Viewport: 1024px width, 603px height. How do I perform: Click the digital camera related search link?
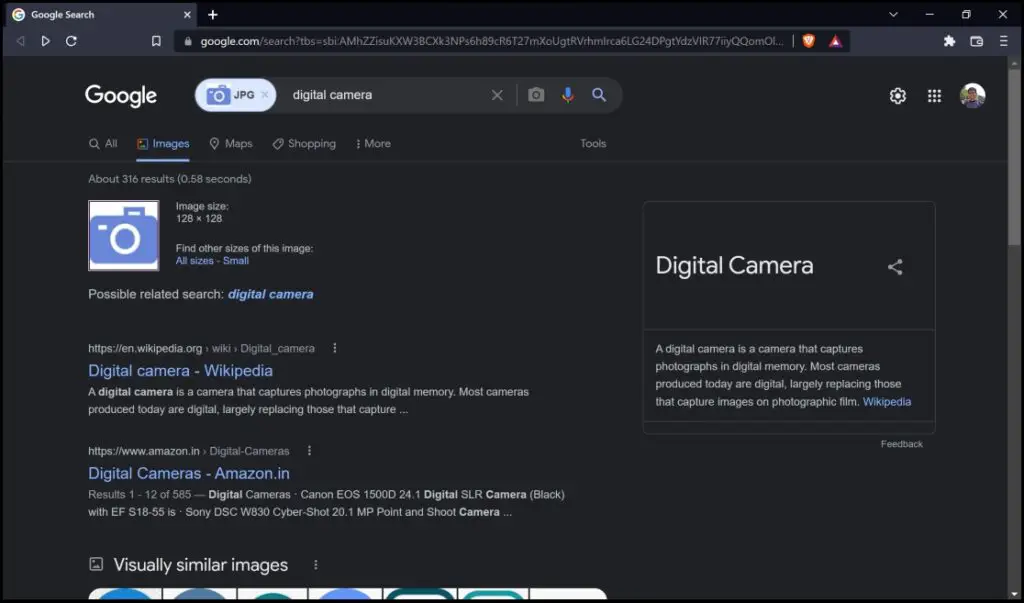click(x=270, y=295)
